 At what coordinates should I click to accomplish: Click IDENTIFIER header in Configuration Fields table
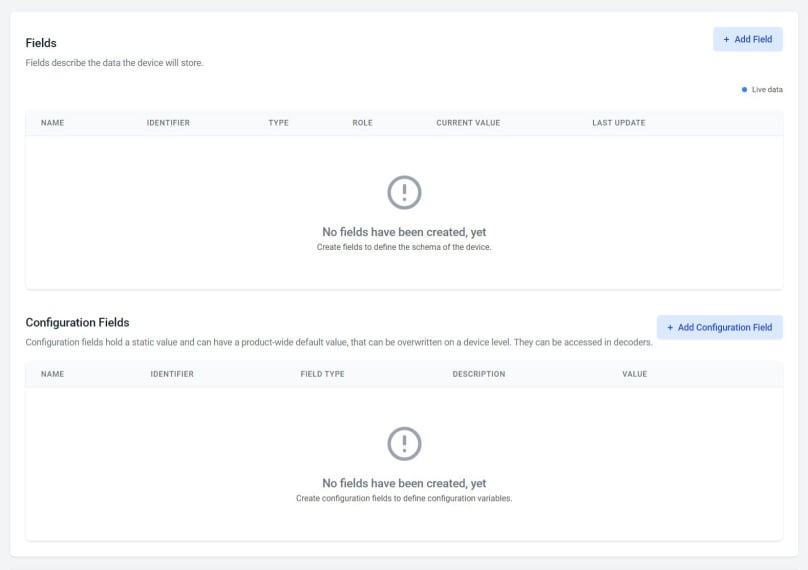[172, 374]
